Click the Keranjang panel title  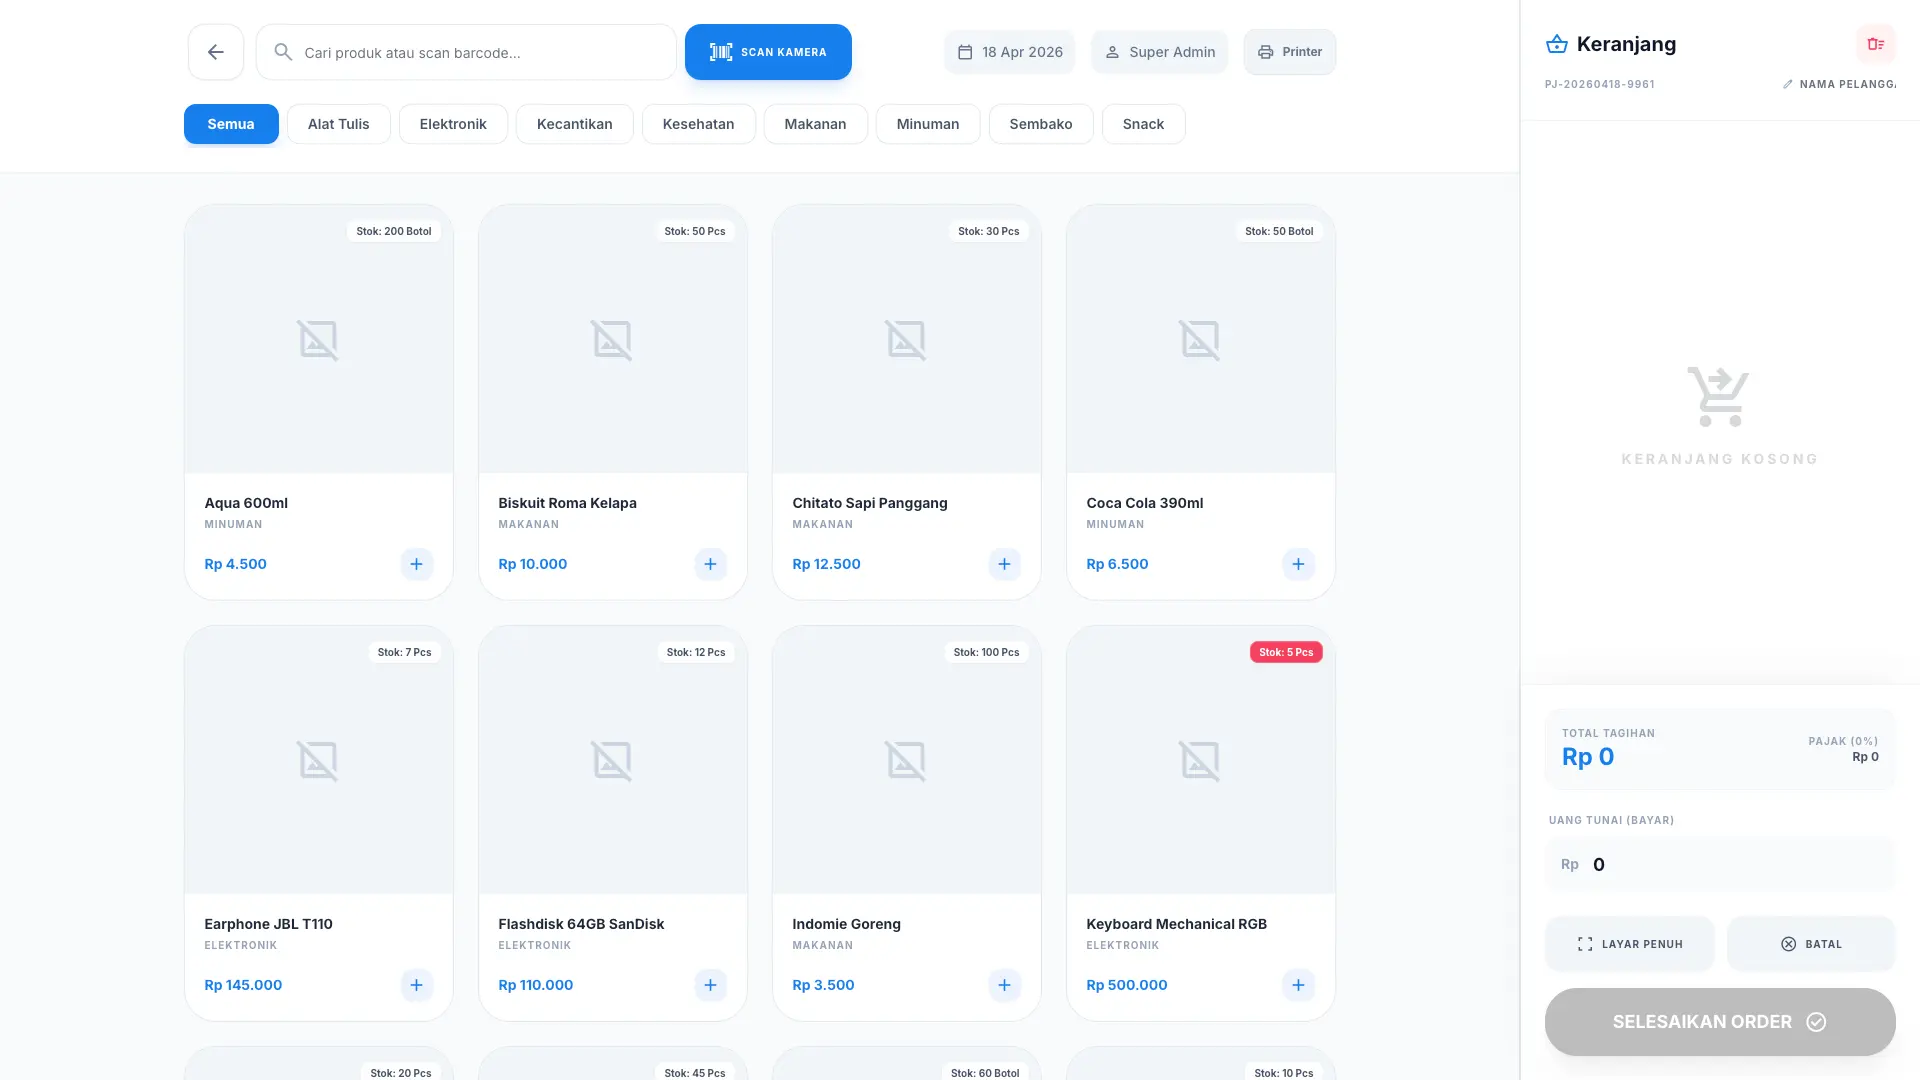[x=1626, y=44]
